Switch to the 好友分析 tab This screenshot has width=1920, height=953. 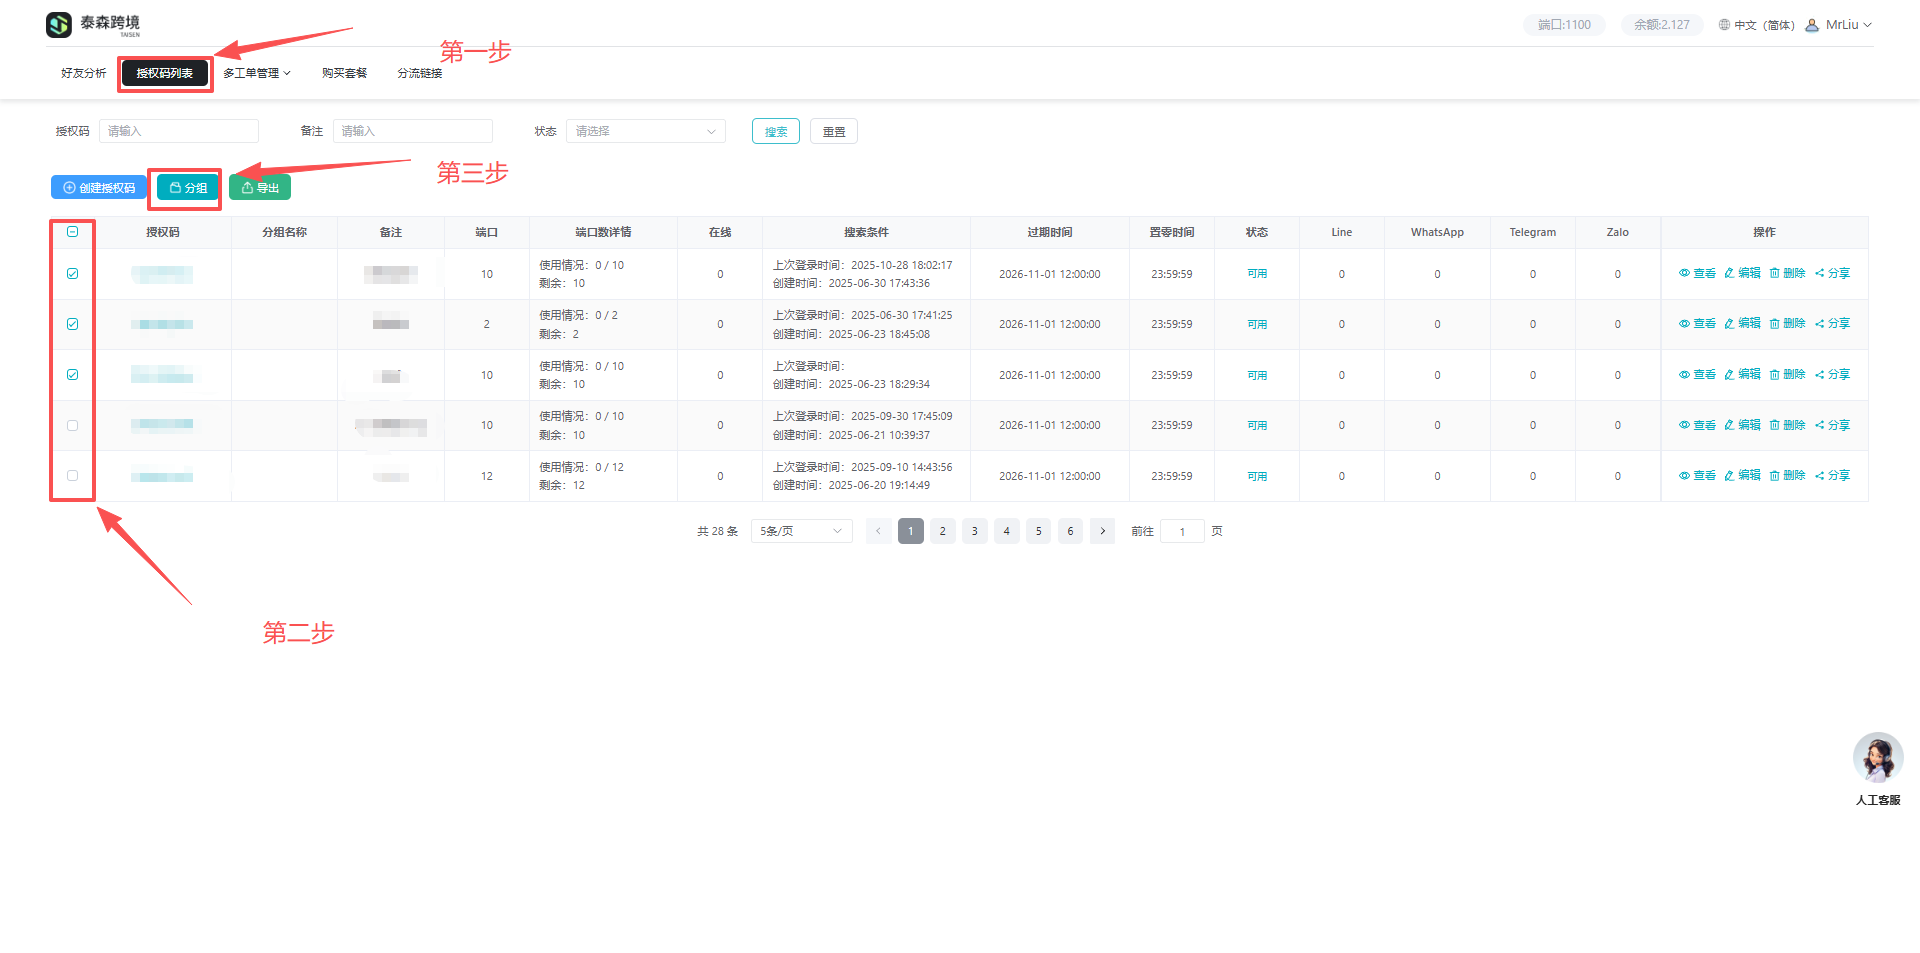coord(83,73)
